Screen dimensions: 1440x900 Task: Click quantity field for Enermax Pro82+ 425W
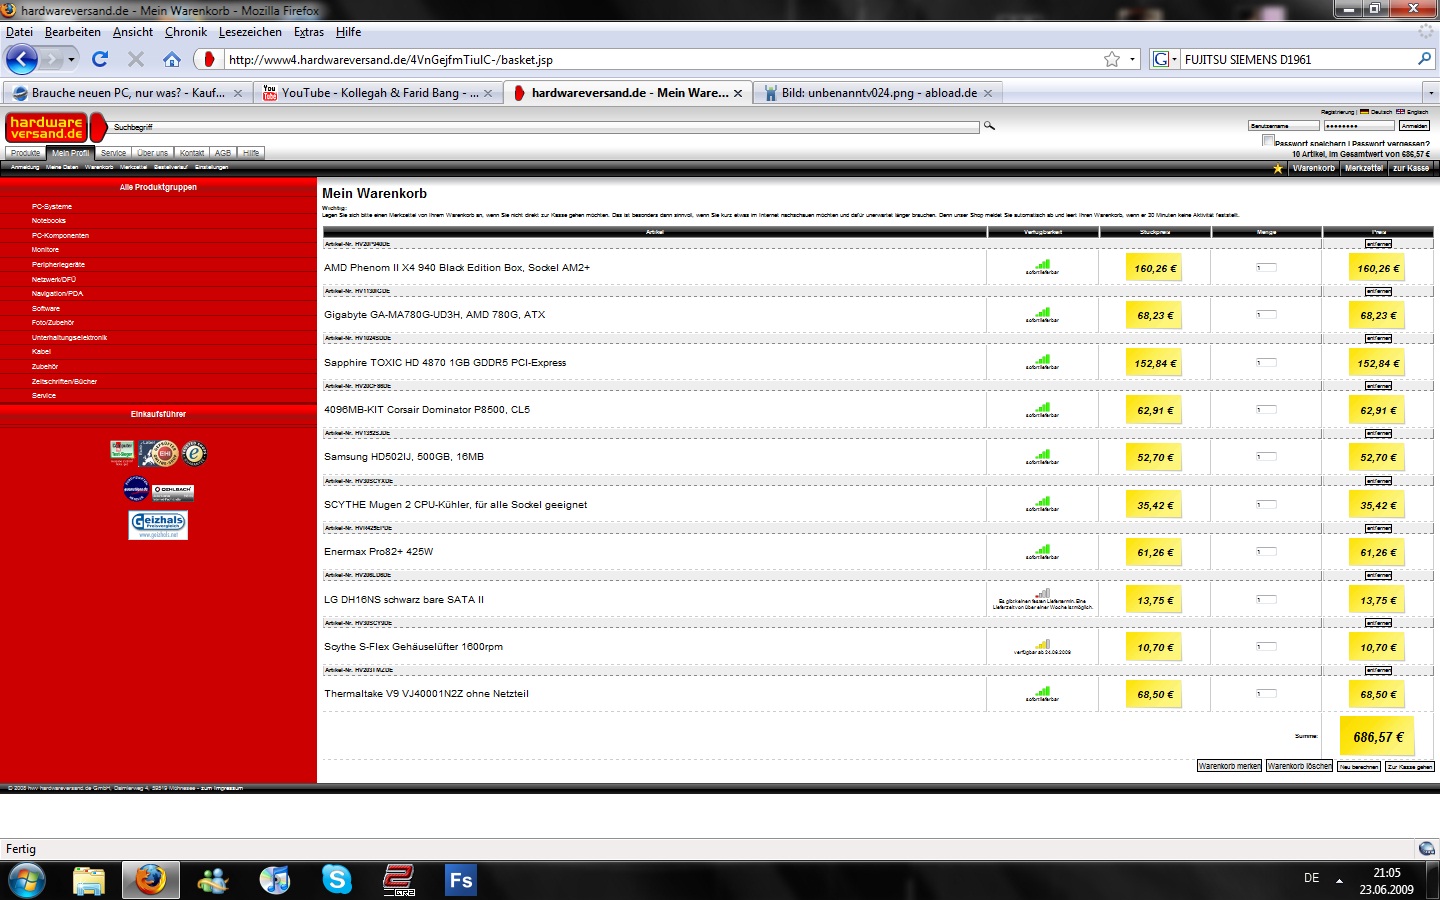pos(1266,552)
